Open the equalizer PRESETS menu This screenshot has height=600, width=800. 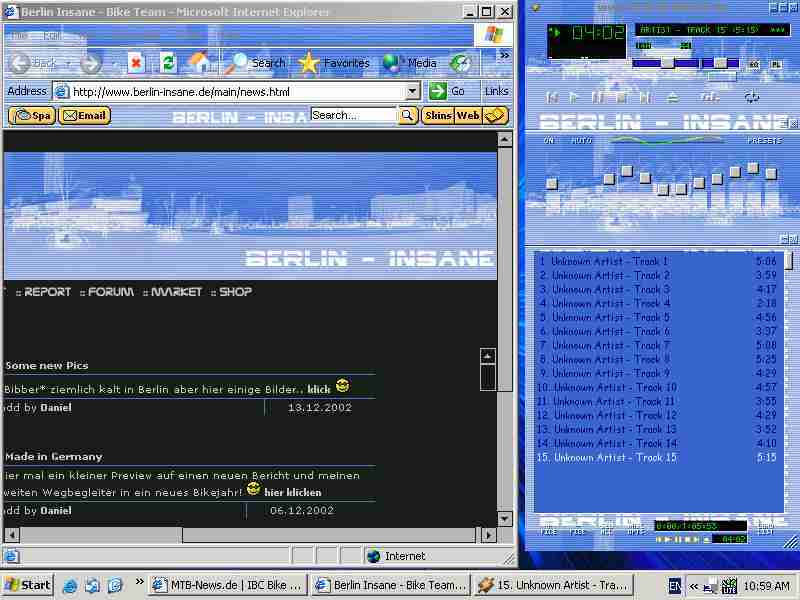[764, 140]
